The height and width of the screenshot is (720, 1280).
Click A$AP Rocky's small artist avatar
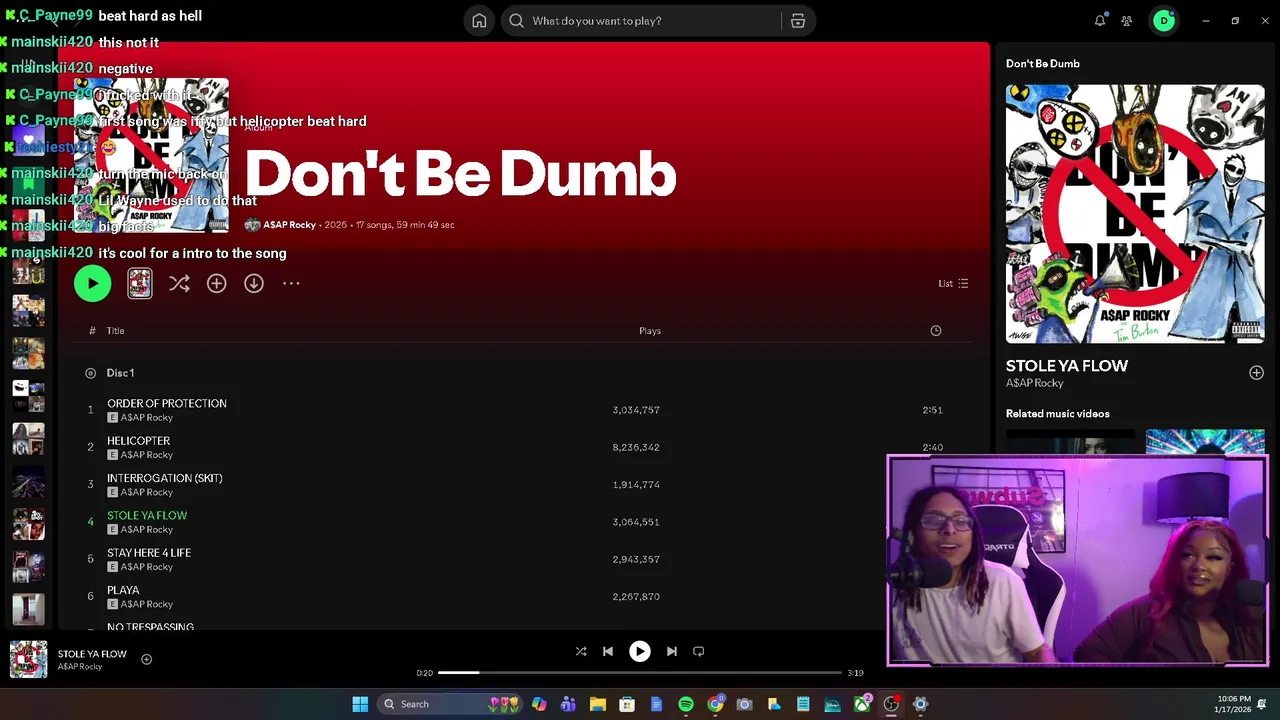coord(252,225)
